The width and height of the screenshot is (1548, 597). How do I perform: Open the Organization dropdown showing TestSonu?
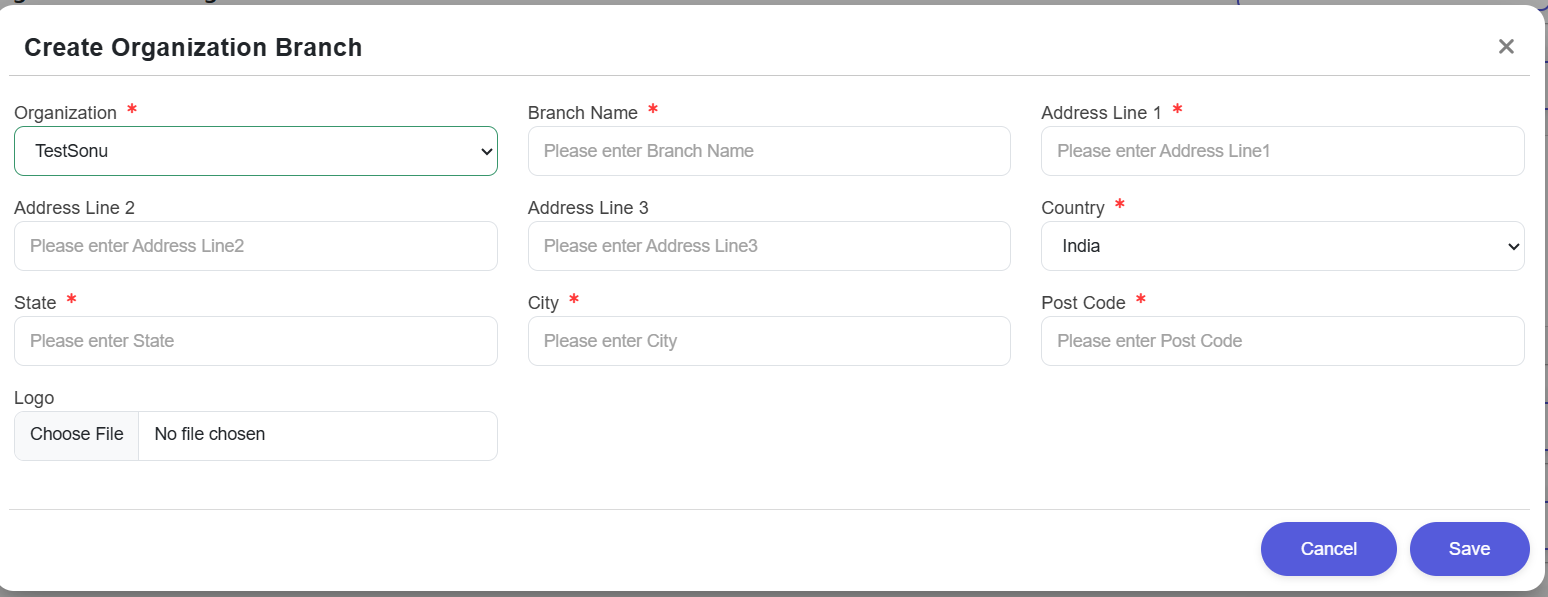(x=256, y=151)
